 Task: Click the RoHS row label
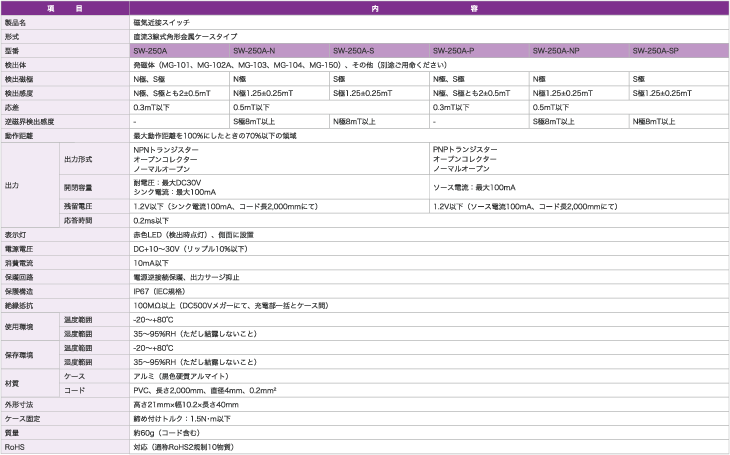[x=15, y=446]
